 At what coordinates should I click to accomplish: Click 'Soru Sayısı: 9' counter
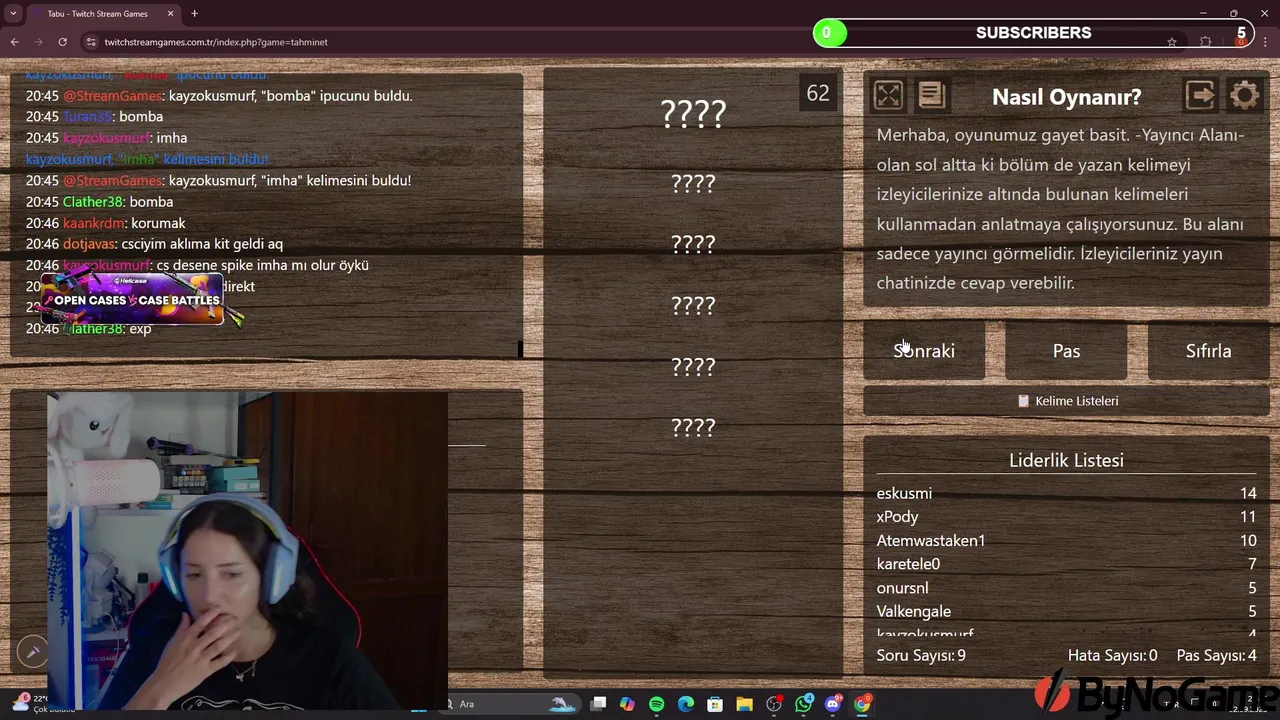point(921,656)
